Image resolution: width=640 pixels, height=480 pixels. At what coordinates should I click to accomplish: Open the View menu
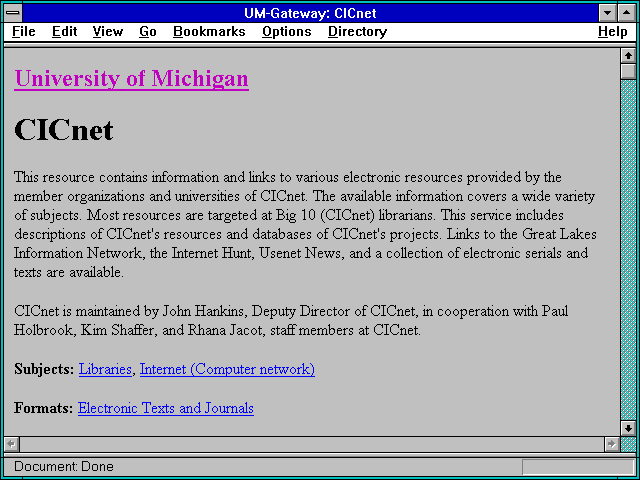tap(108, 32)
